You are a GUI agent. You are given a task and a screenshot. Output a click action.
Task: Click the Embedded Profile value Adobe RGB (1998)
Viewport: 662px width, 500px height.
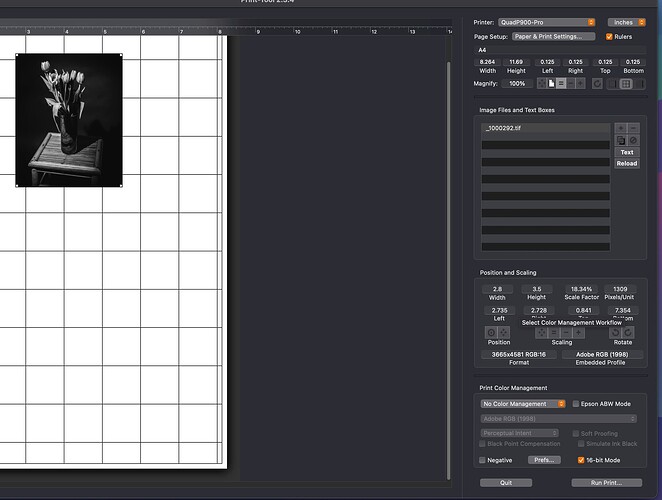pos(602,354)
